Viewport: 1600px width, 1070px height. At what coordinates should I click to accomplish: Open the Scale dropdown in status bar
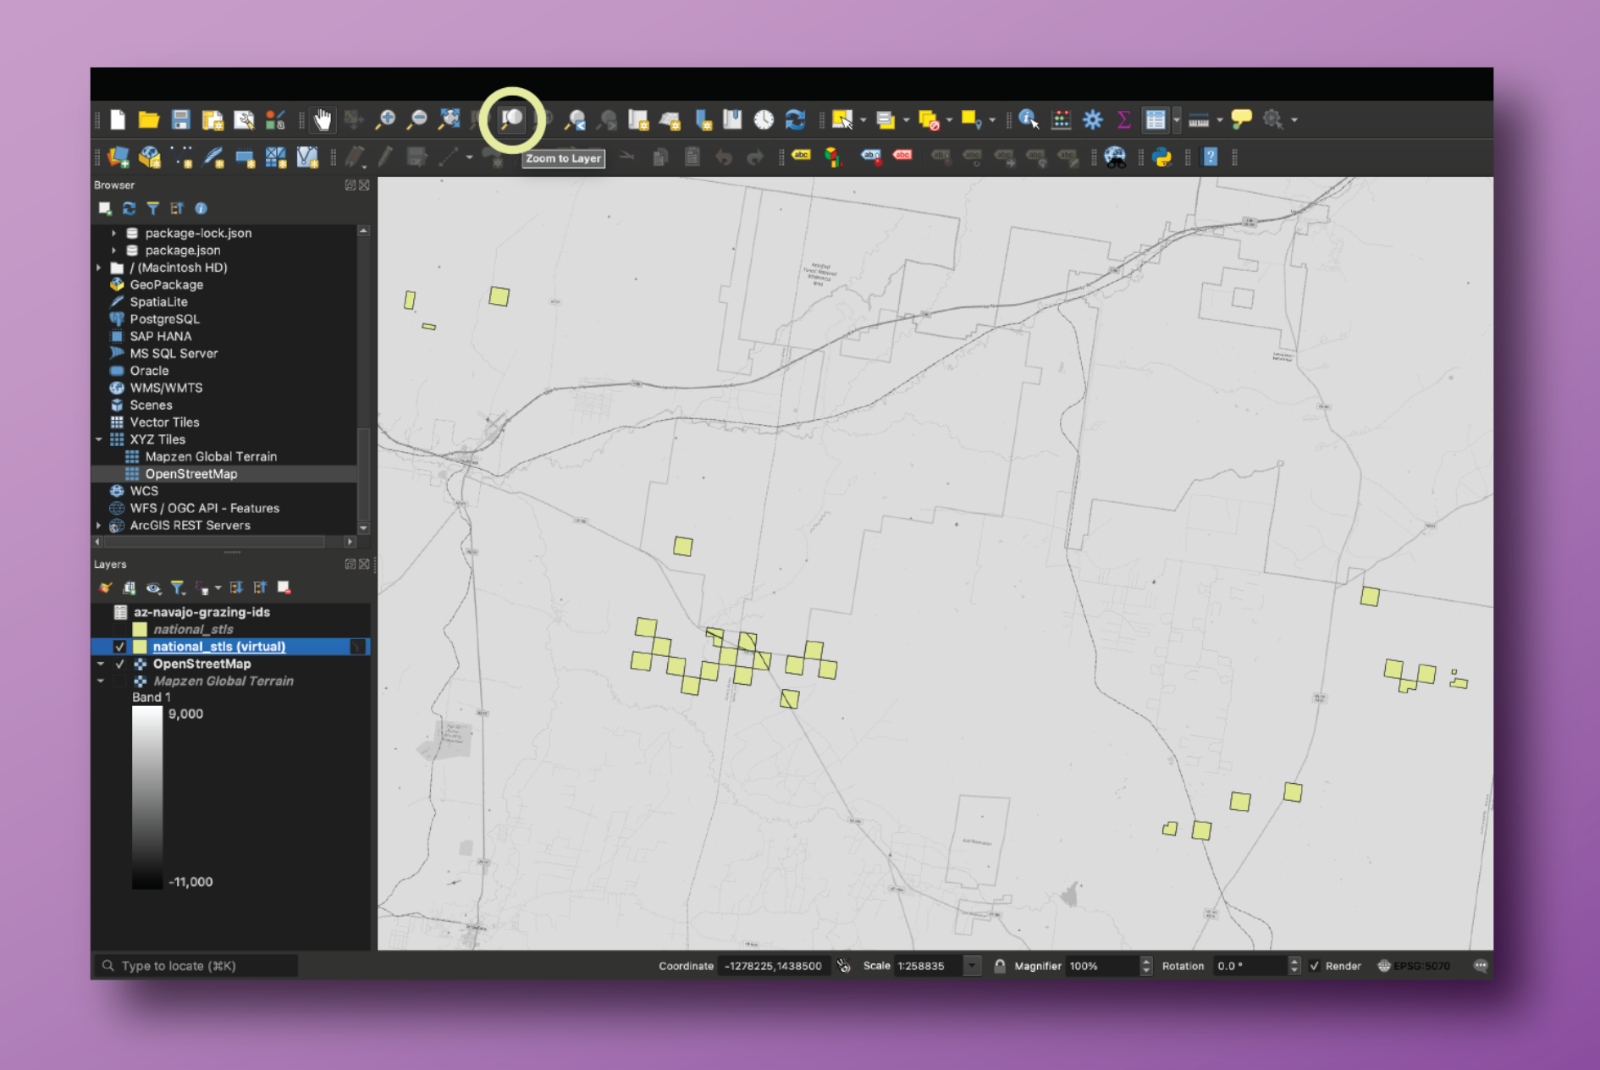coord(971,966)
